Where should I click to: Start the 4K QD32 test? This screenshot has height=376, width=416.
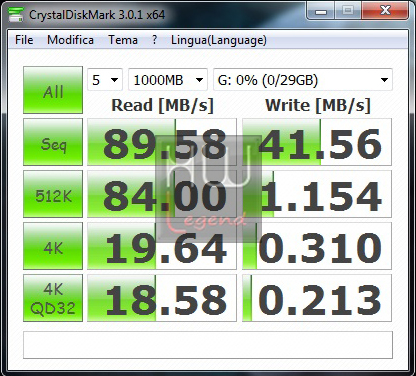tap(53, 298)
